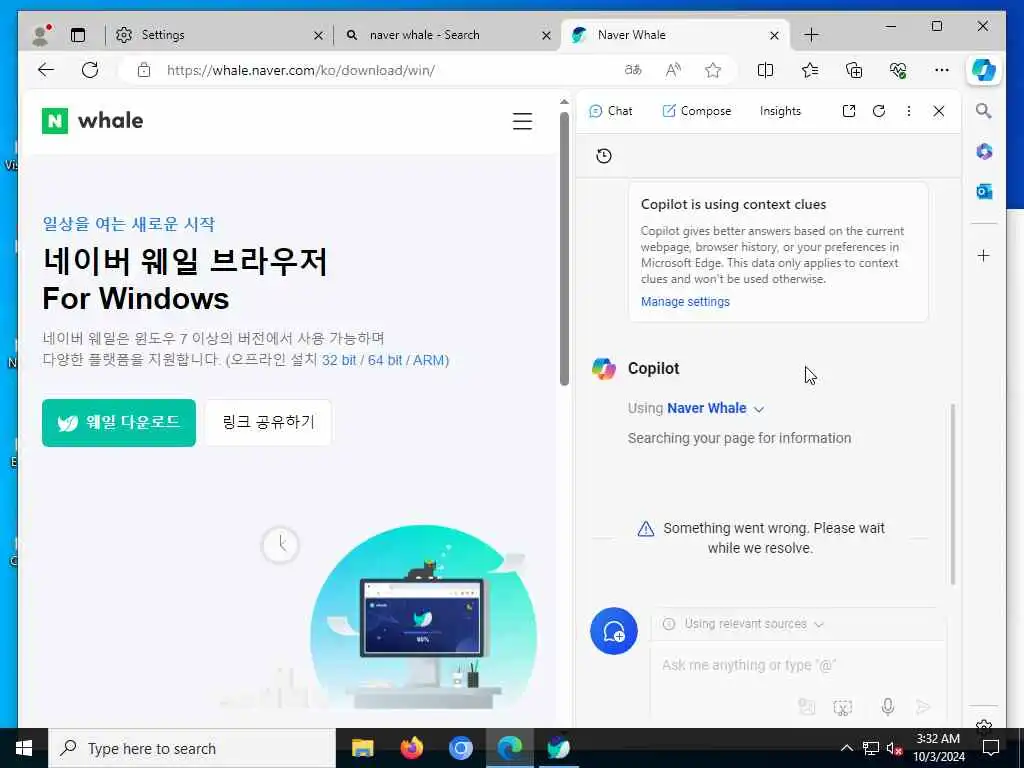Show translate options in address bar
Viewport: 1024px width, 768px height.
click(x=633, y=70)
